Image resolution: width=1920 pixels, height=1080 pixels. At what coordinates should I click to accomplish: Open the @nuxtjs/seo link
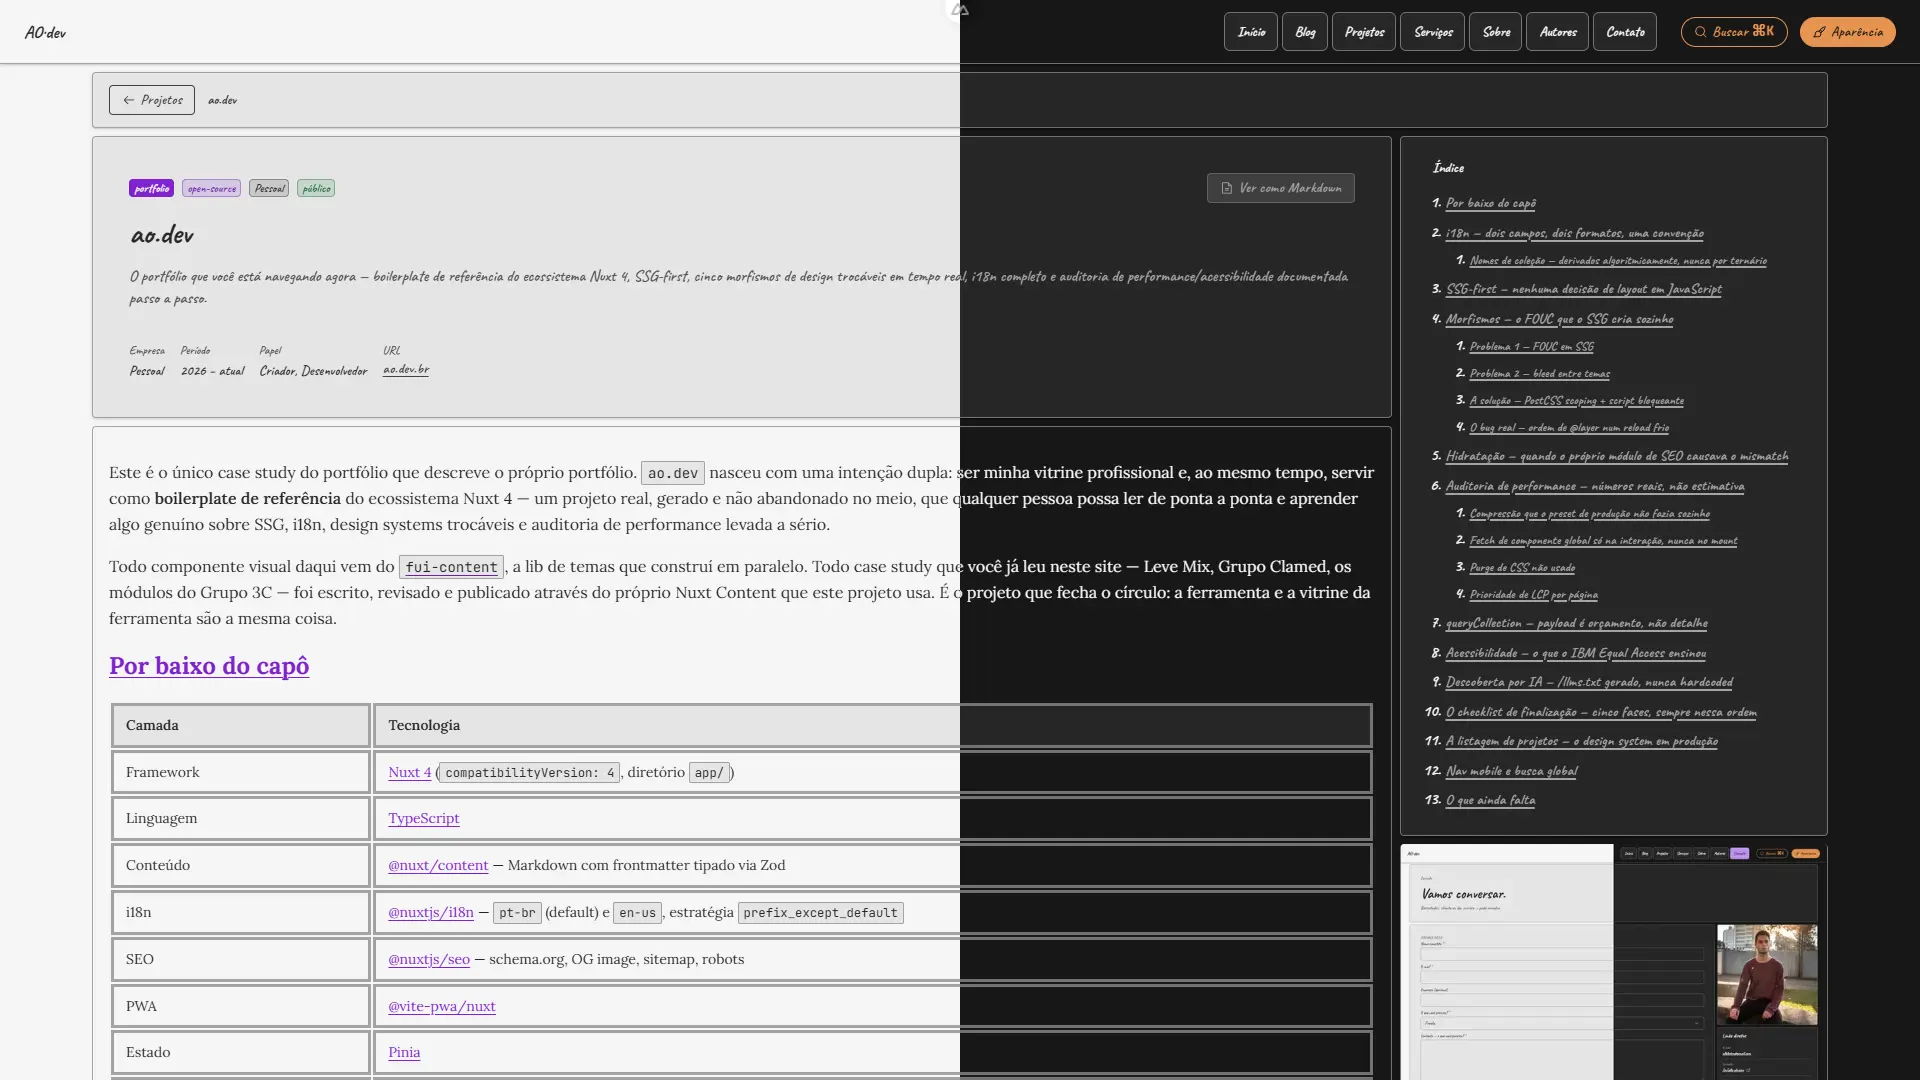coord(429,959)
